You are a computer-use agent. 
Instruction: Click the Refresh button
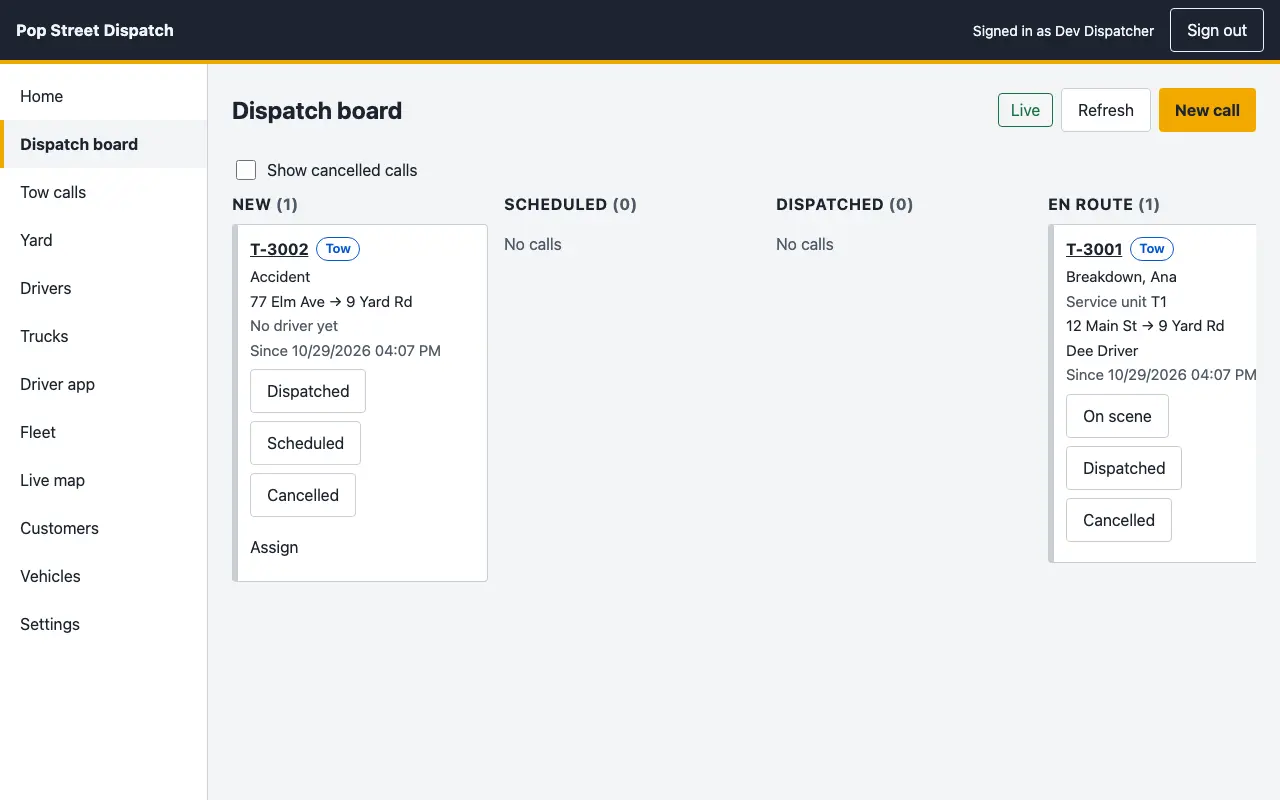pos(1105,110)
